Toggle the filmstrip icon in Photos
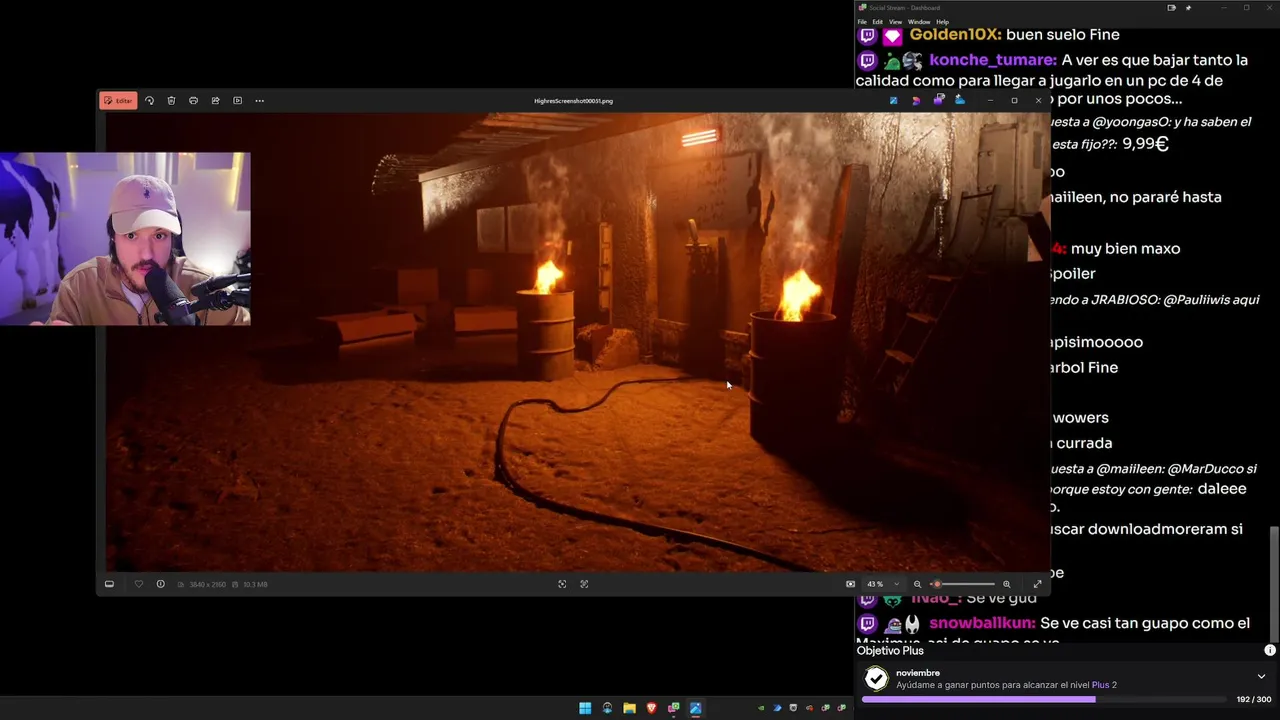1280x720 pixels. coord(109,584)
